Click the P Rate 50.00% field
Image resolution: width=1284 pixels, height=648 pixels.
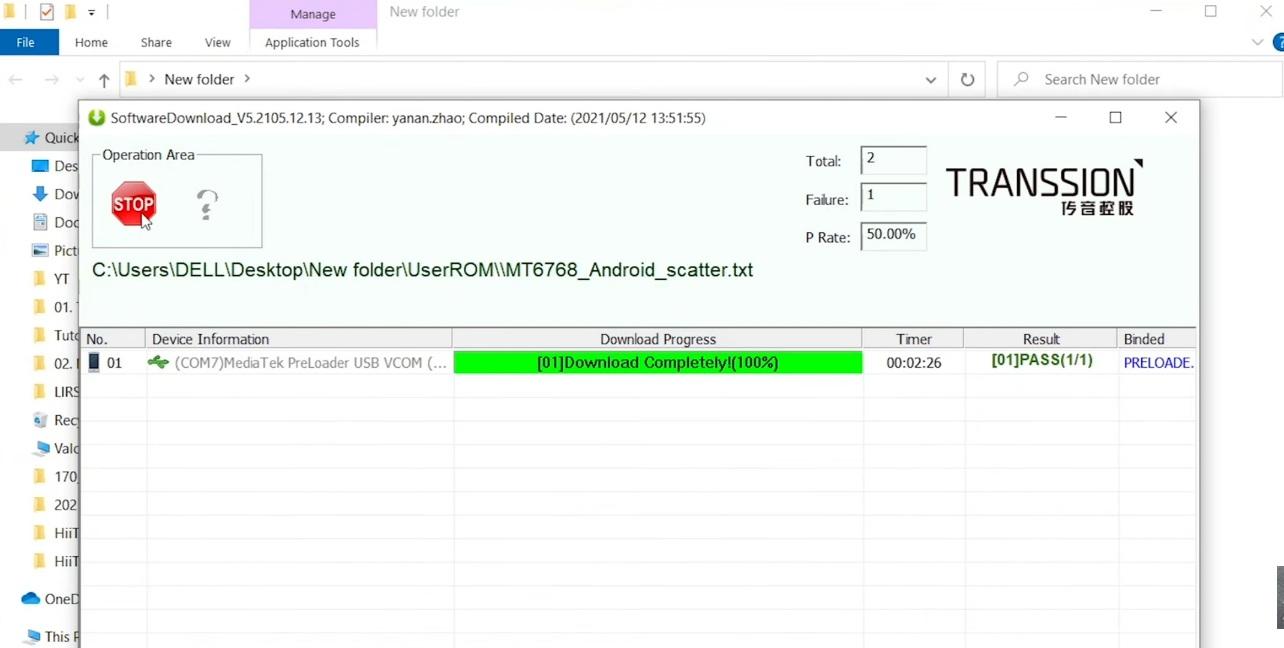click(893, 236)
